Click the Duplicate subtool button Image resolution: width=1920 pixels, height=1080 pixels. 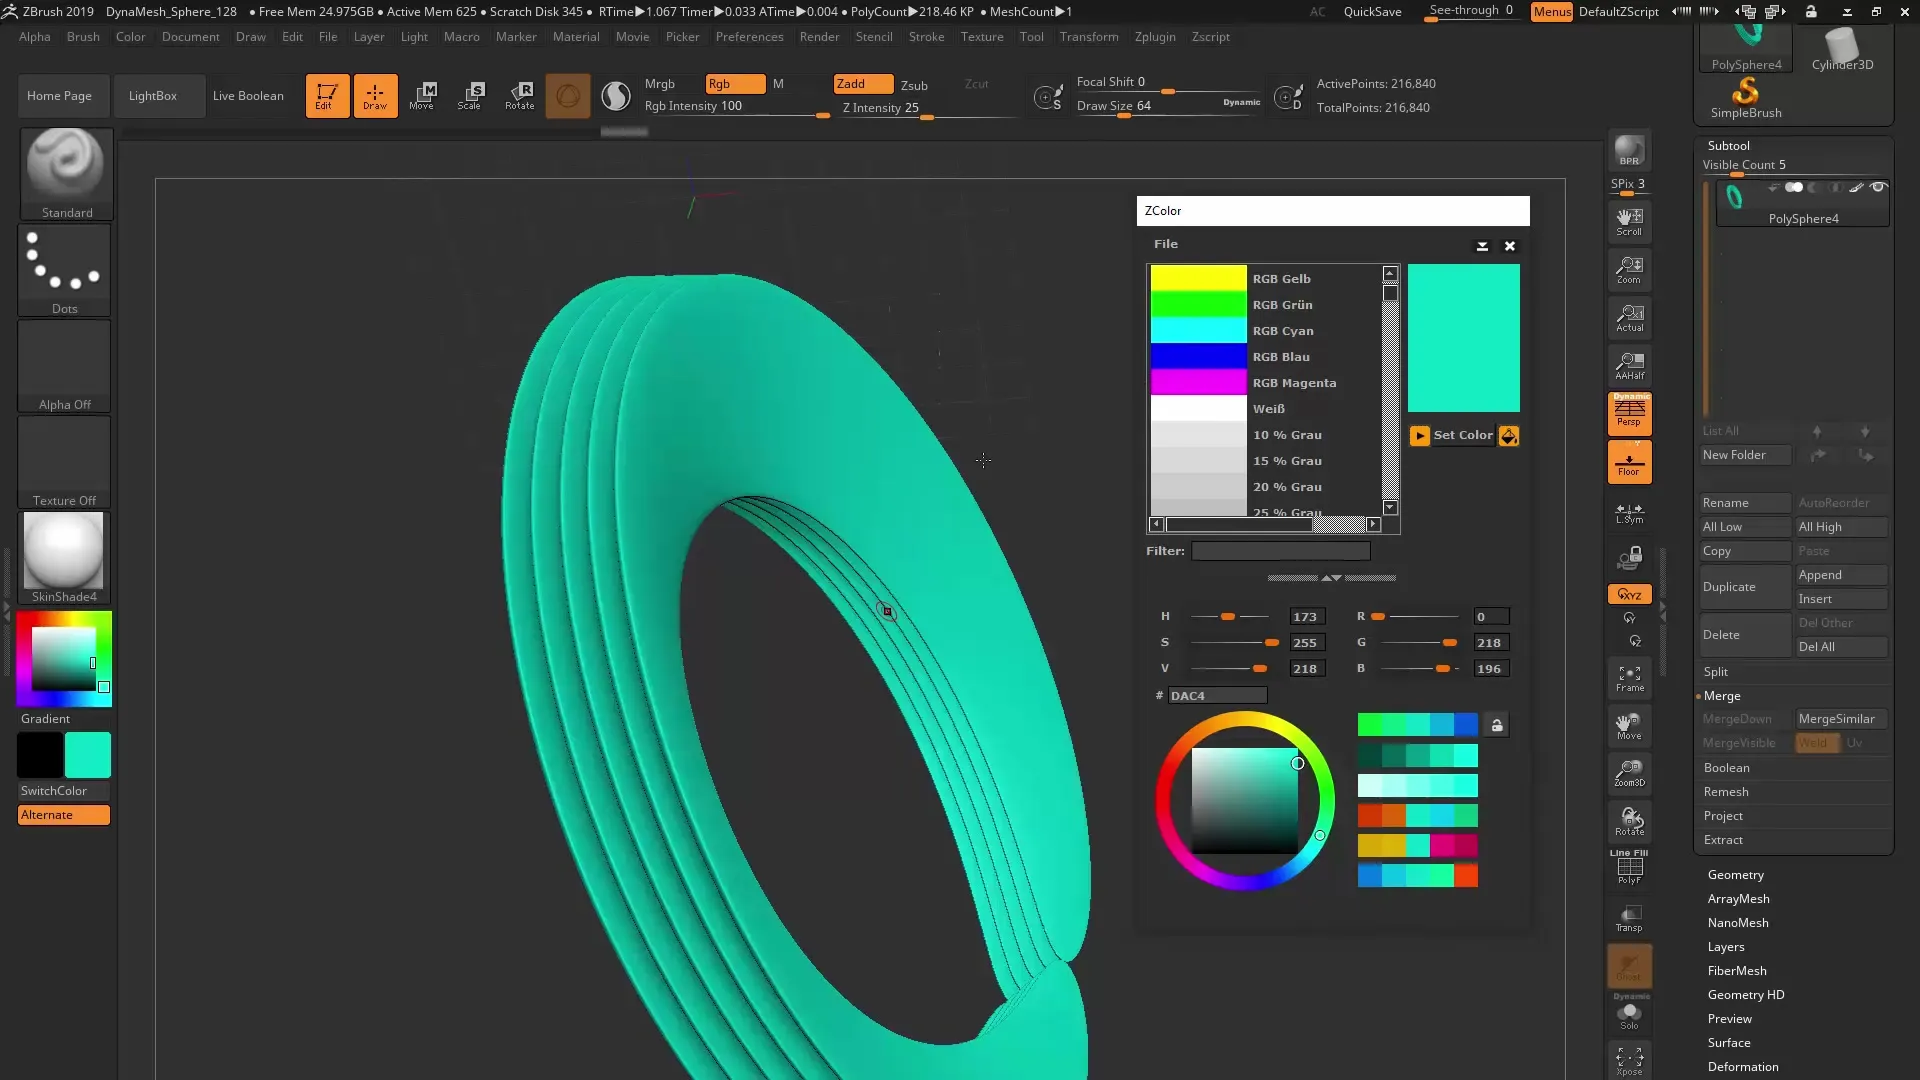coord(1745,587)
